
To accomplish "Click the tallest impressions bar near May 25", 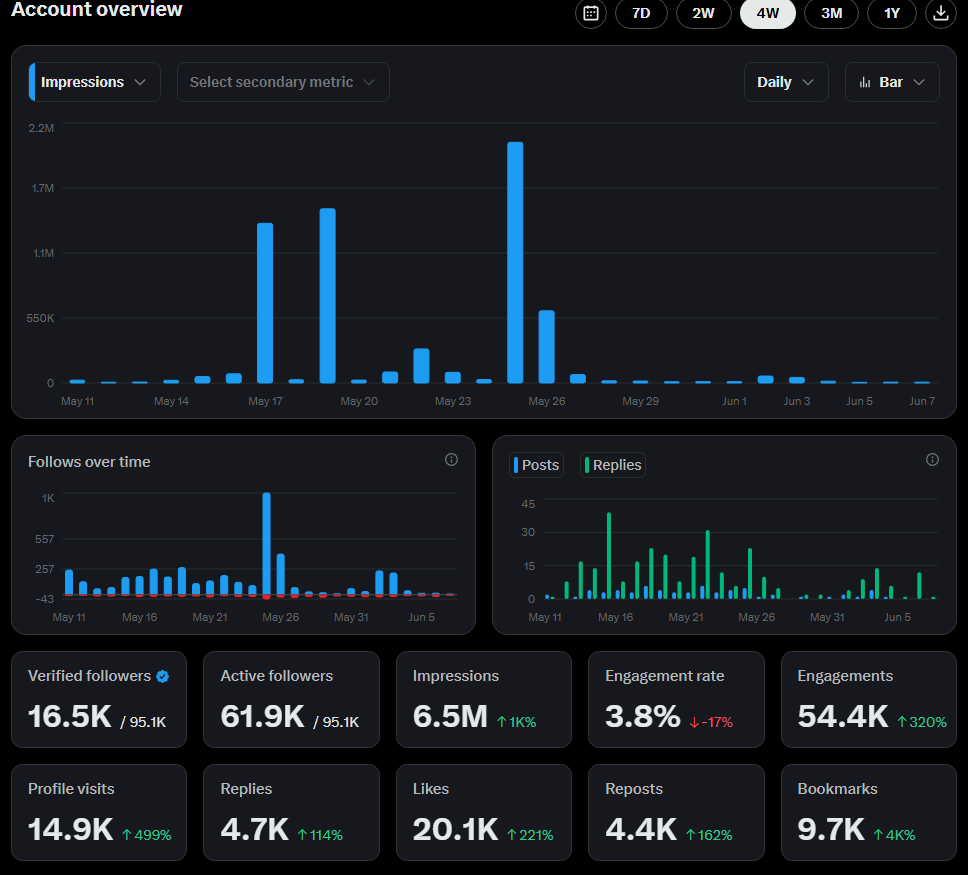I will pos(515,262).
